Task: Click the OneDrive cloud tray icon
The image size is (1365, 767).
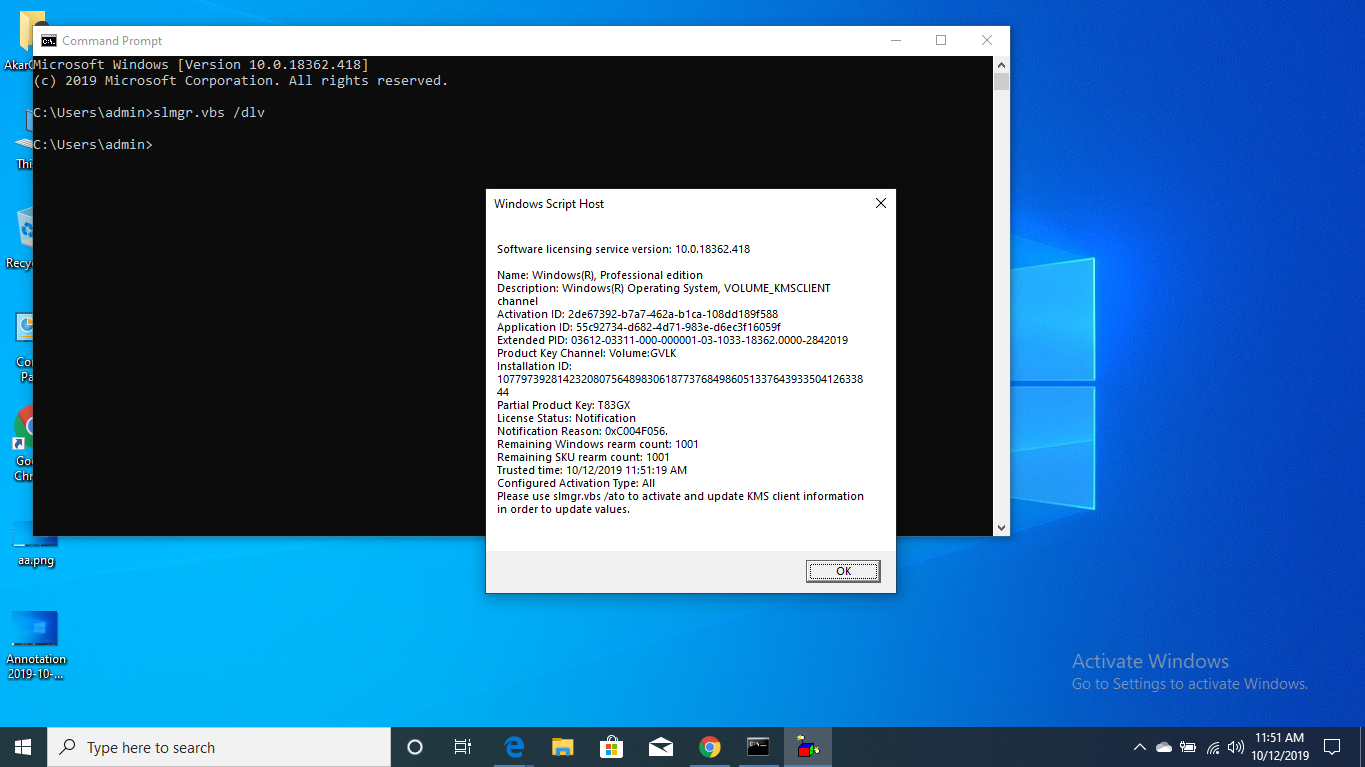Action: click(1163, 747)
